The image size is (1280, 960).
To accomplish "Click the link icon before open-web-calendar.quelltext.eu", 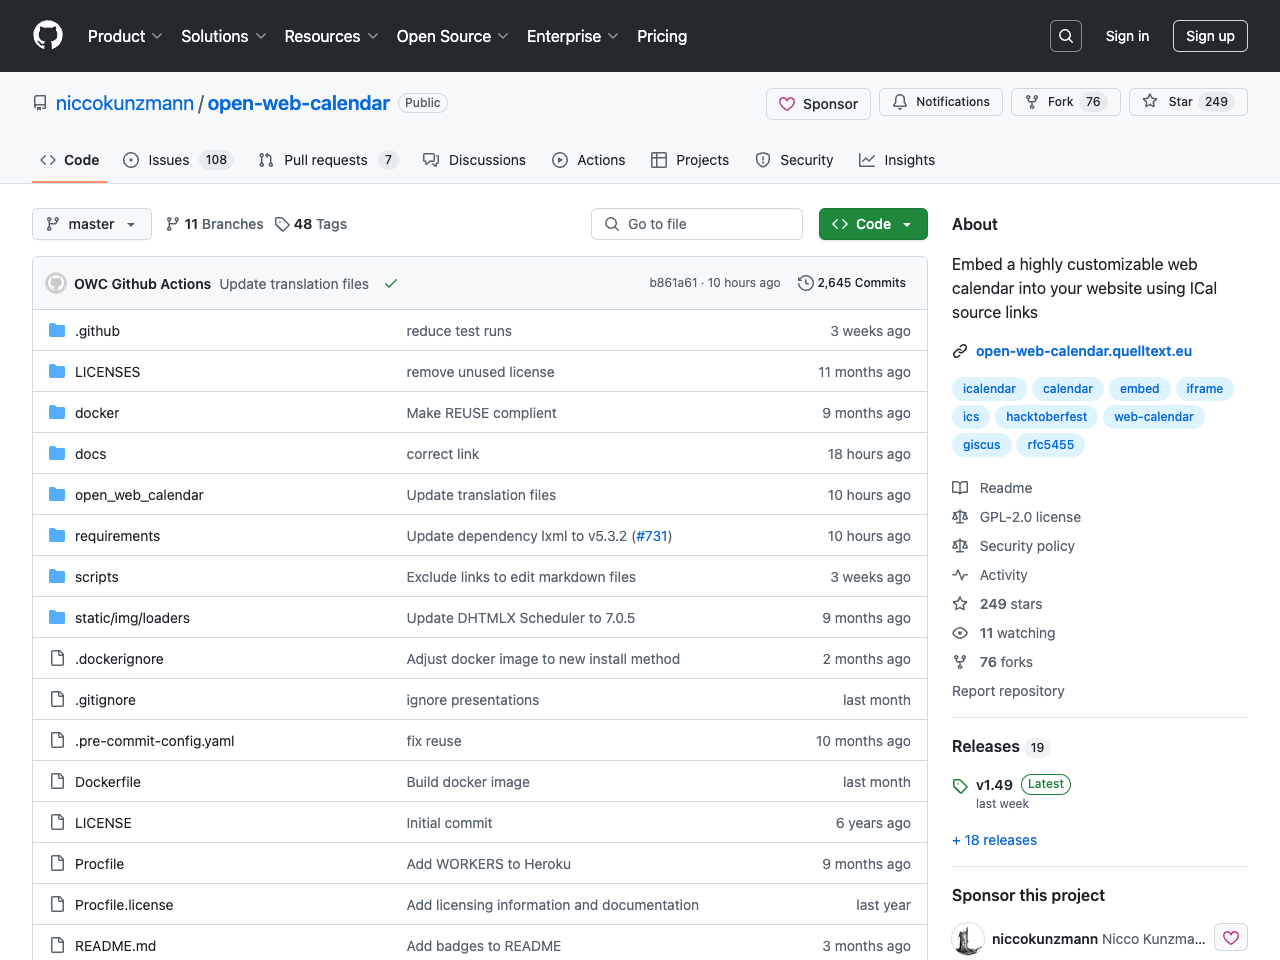I will point(960,351).
